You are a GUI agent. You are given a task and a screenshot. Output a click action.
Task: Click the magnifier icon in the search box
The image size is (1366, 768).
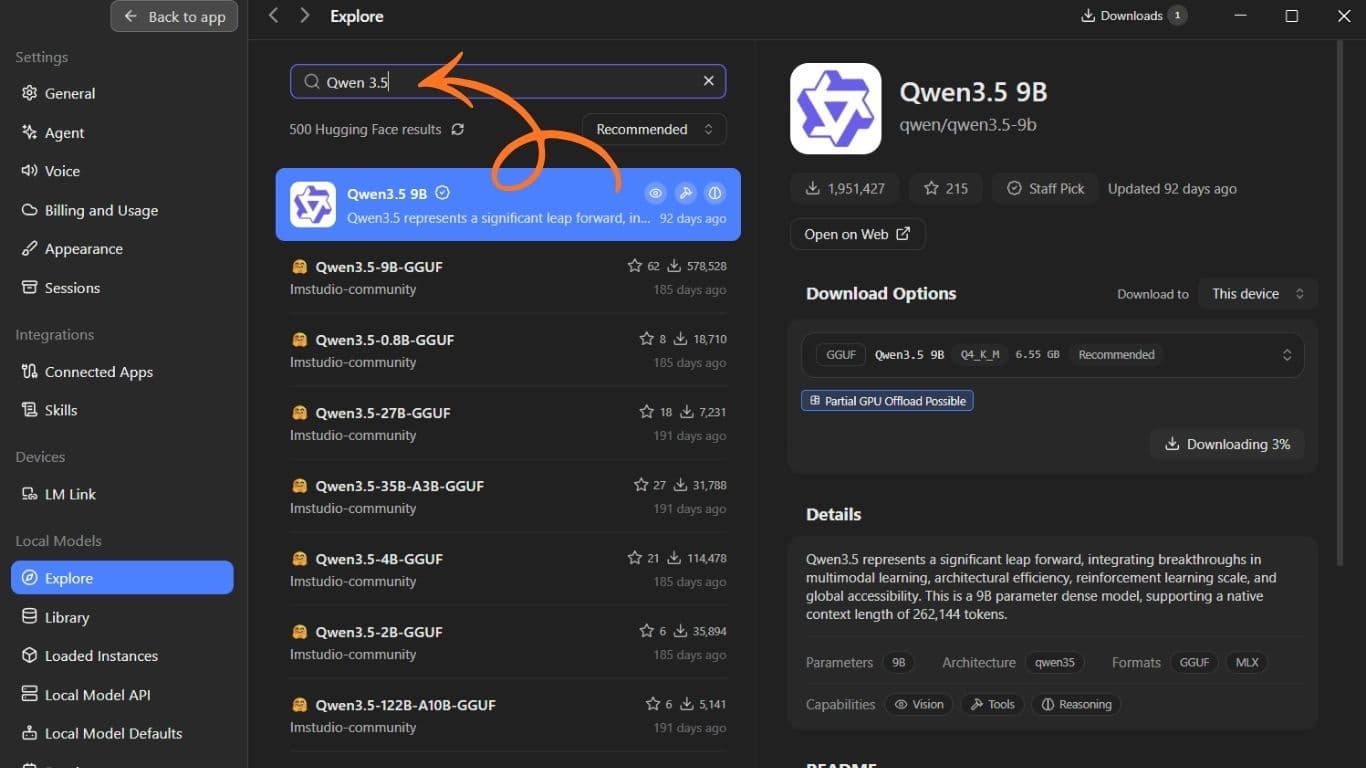(311, 82)
